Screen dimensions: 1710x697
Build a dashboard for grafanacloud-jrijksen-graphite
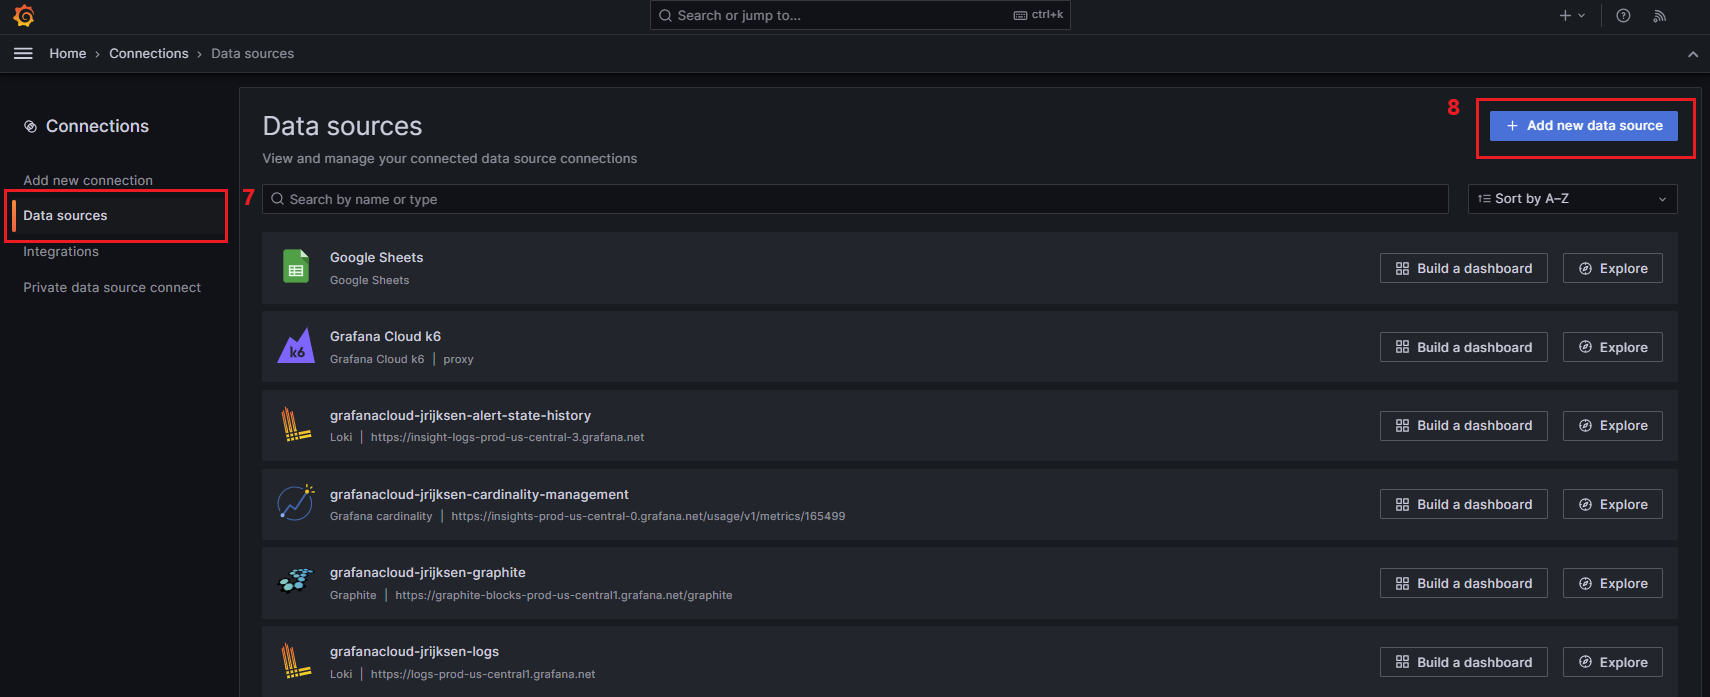point(1464,583)
